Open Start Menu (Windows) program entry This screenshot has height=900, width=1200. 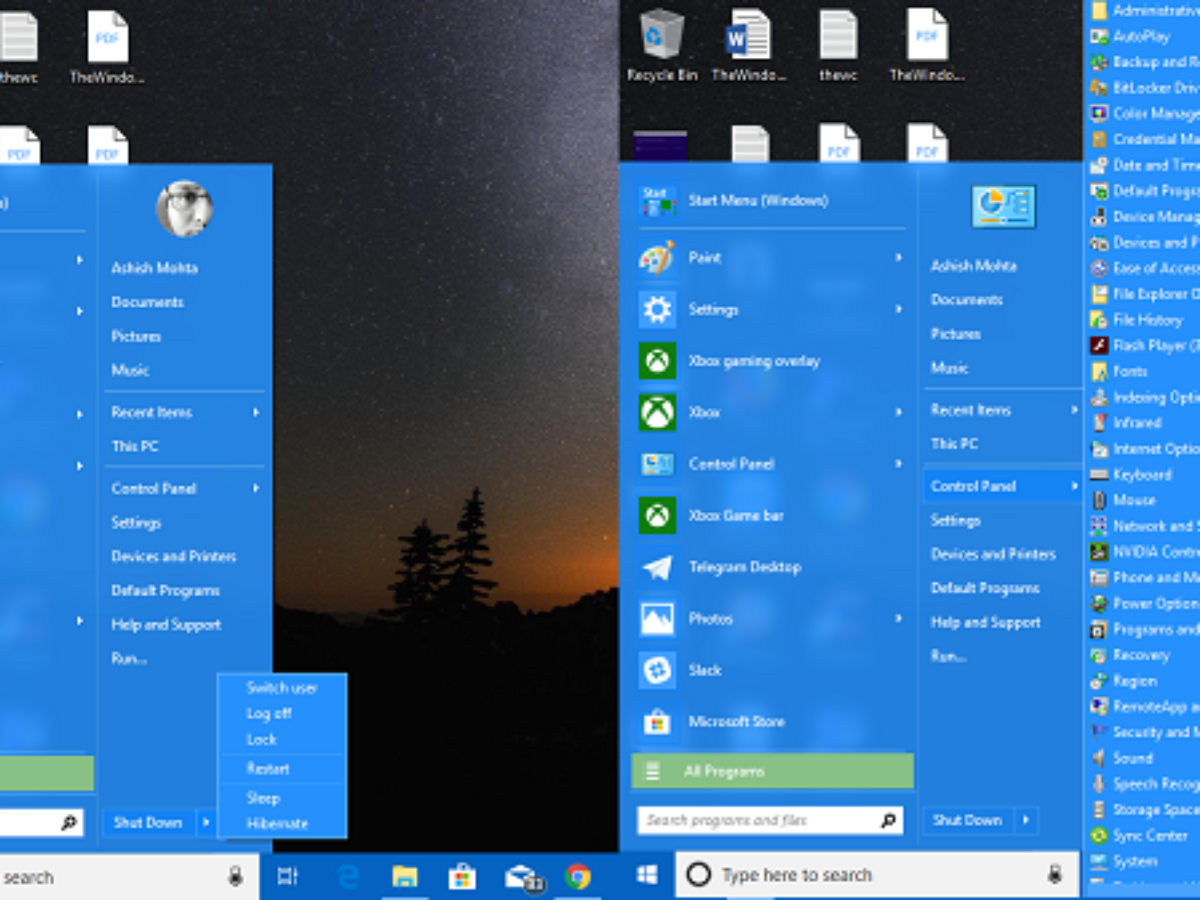[x=770, y=200]
